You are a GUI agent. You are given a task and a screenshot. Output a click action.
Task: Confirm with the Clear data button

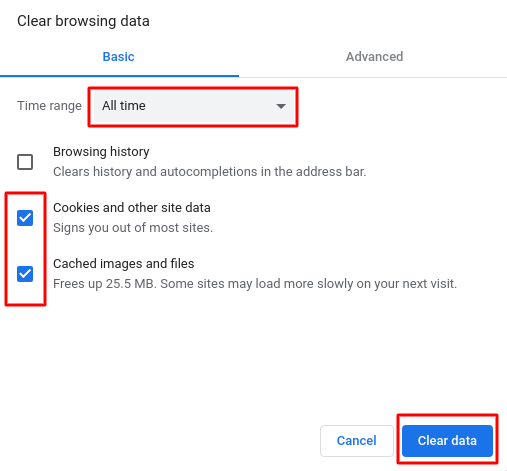(x=447, y=441)
